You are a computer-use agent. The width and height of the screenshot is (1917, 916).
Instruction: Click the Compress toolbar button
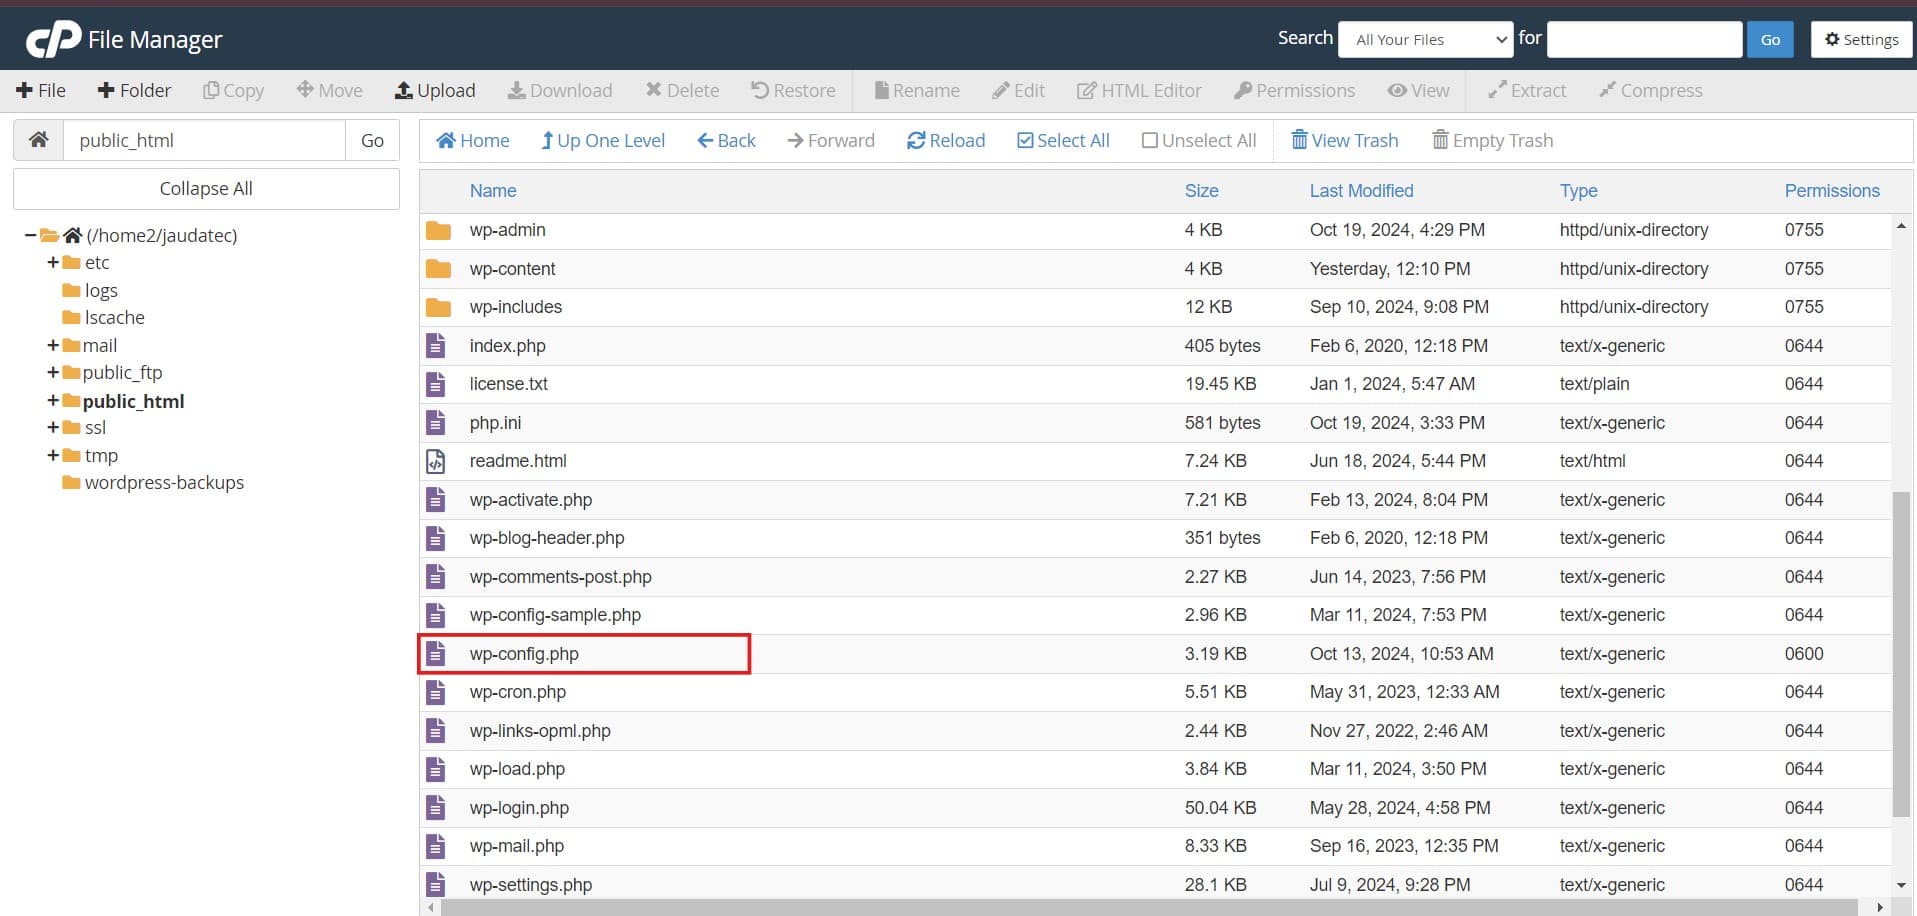(x=1650, y=90)
